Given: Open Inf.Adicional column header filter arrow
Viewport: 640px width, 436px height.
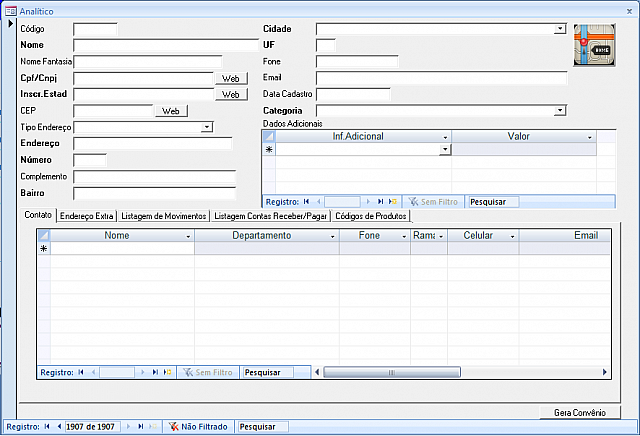Looking at the screenshot, I should [x=445, y=137].
